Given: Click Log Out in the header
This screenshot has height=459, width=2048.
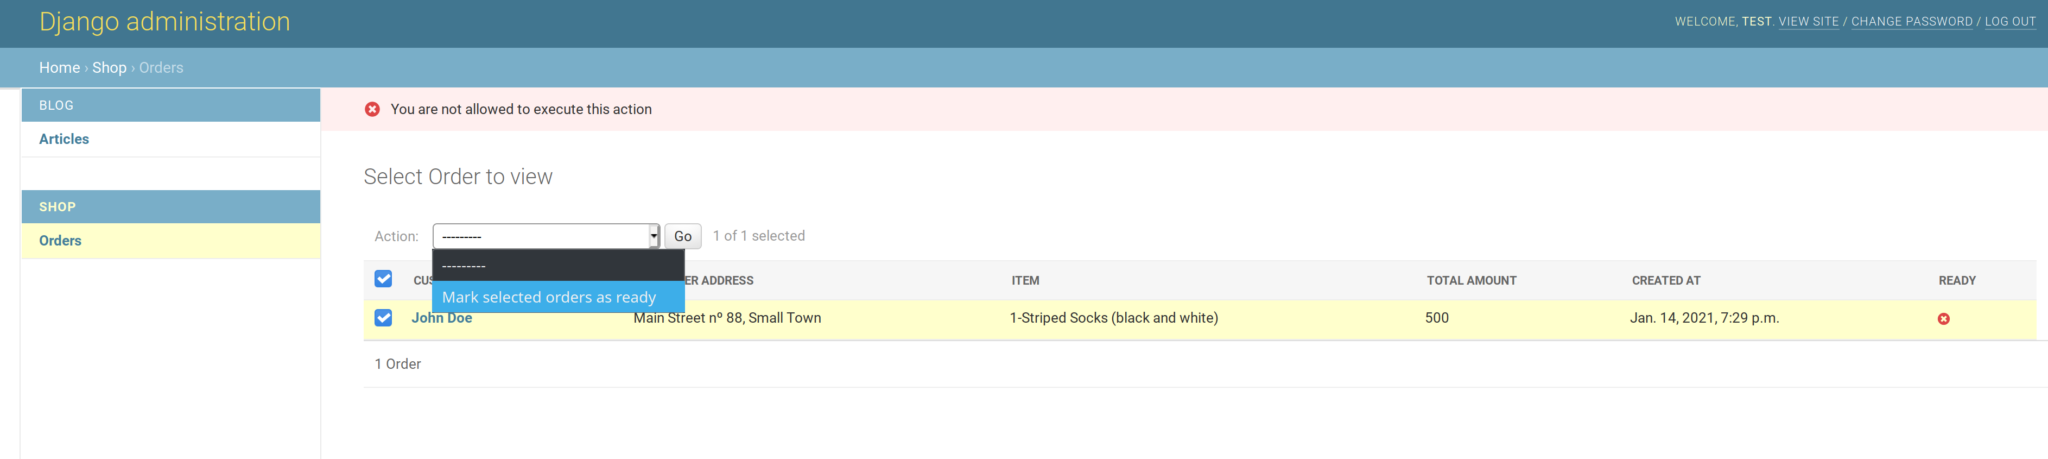Looking at the screenshot, I should [x=2010, y=22].
